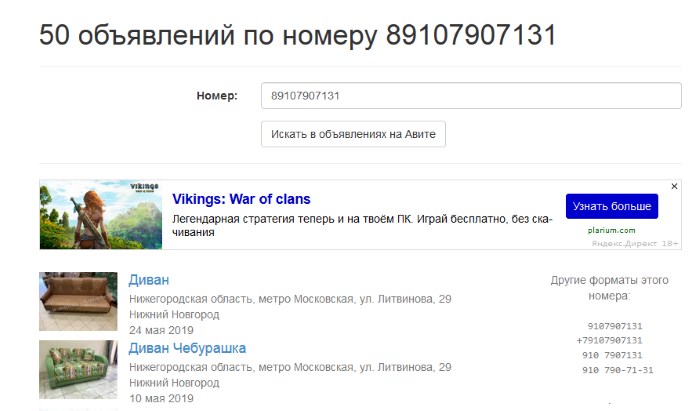Select the +79107907131 number format

(609, 340)
